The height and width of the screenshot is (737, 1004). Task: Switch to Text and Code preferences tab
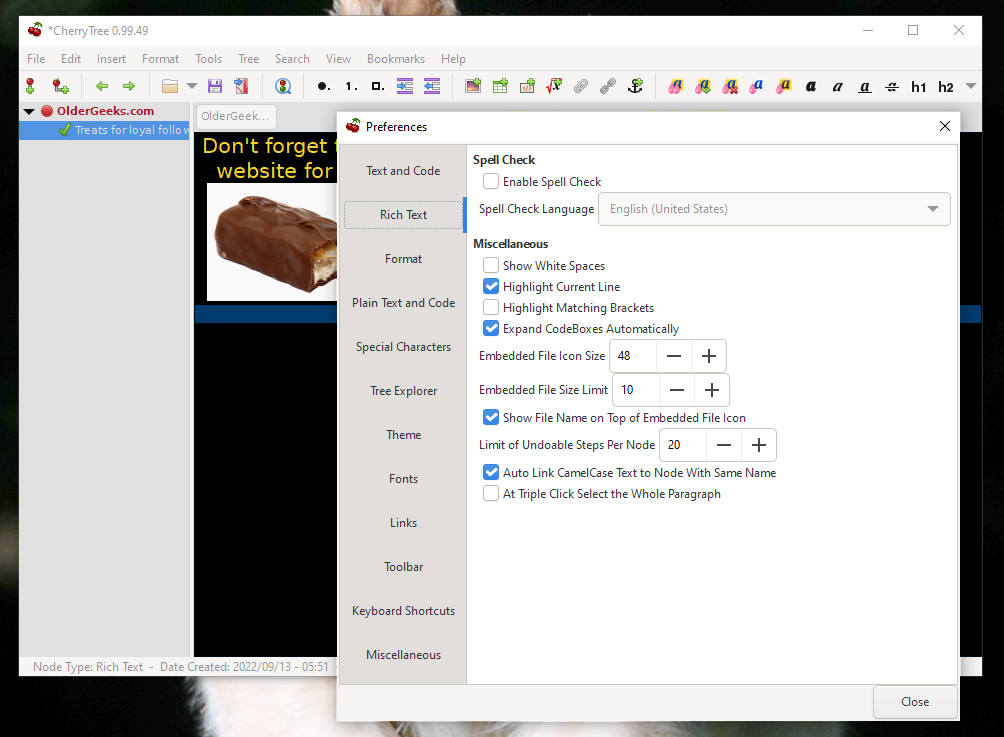(403, 171)
